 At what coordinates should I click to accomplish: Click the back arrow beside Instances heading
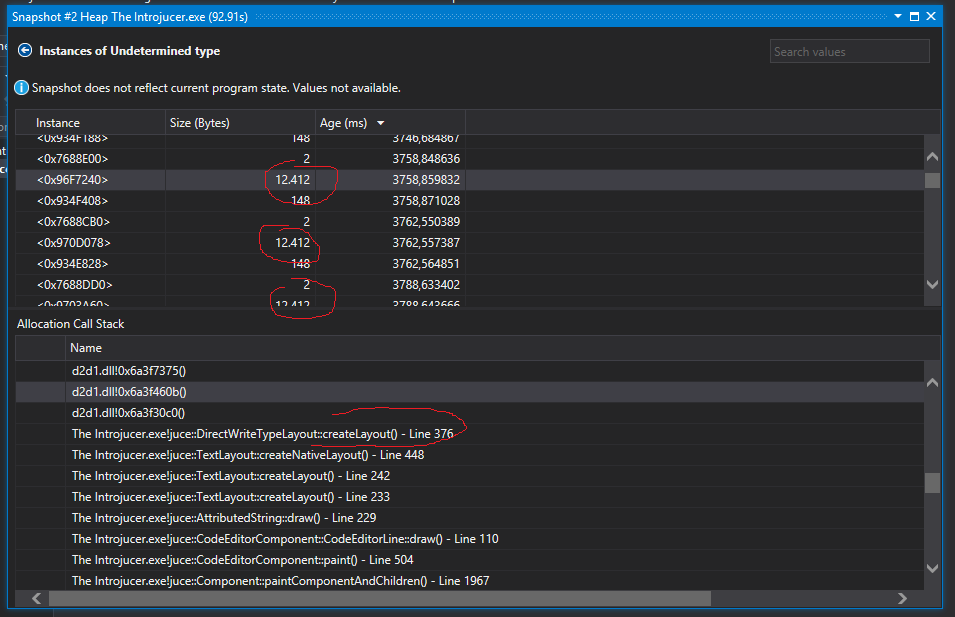click(x=25, y=50)
